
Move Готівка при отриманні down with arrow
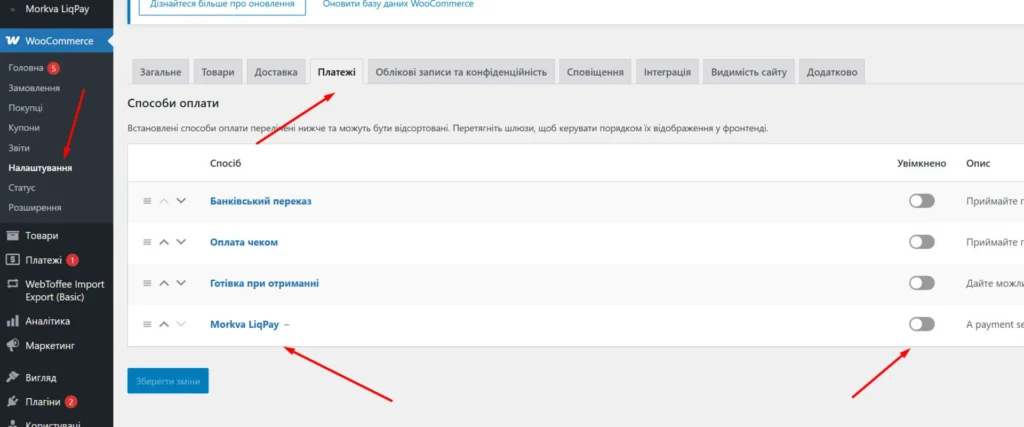(182, 283)
